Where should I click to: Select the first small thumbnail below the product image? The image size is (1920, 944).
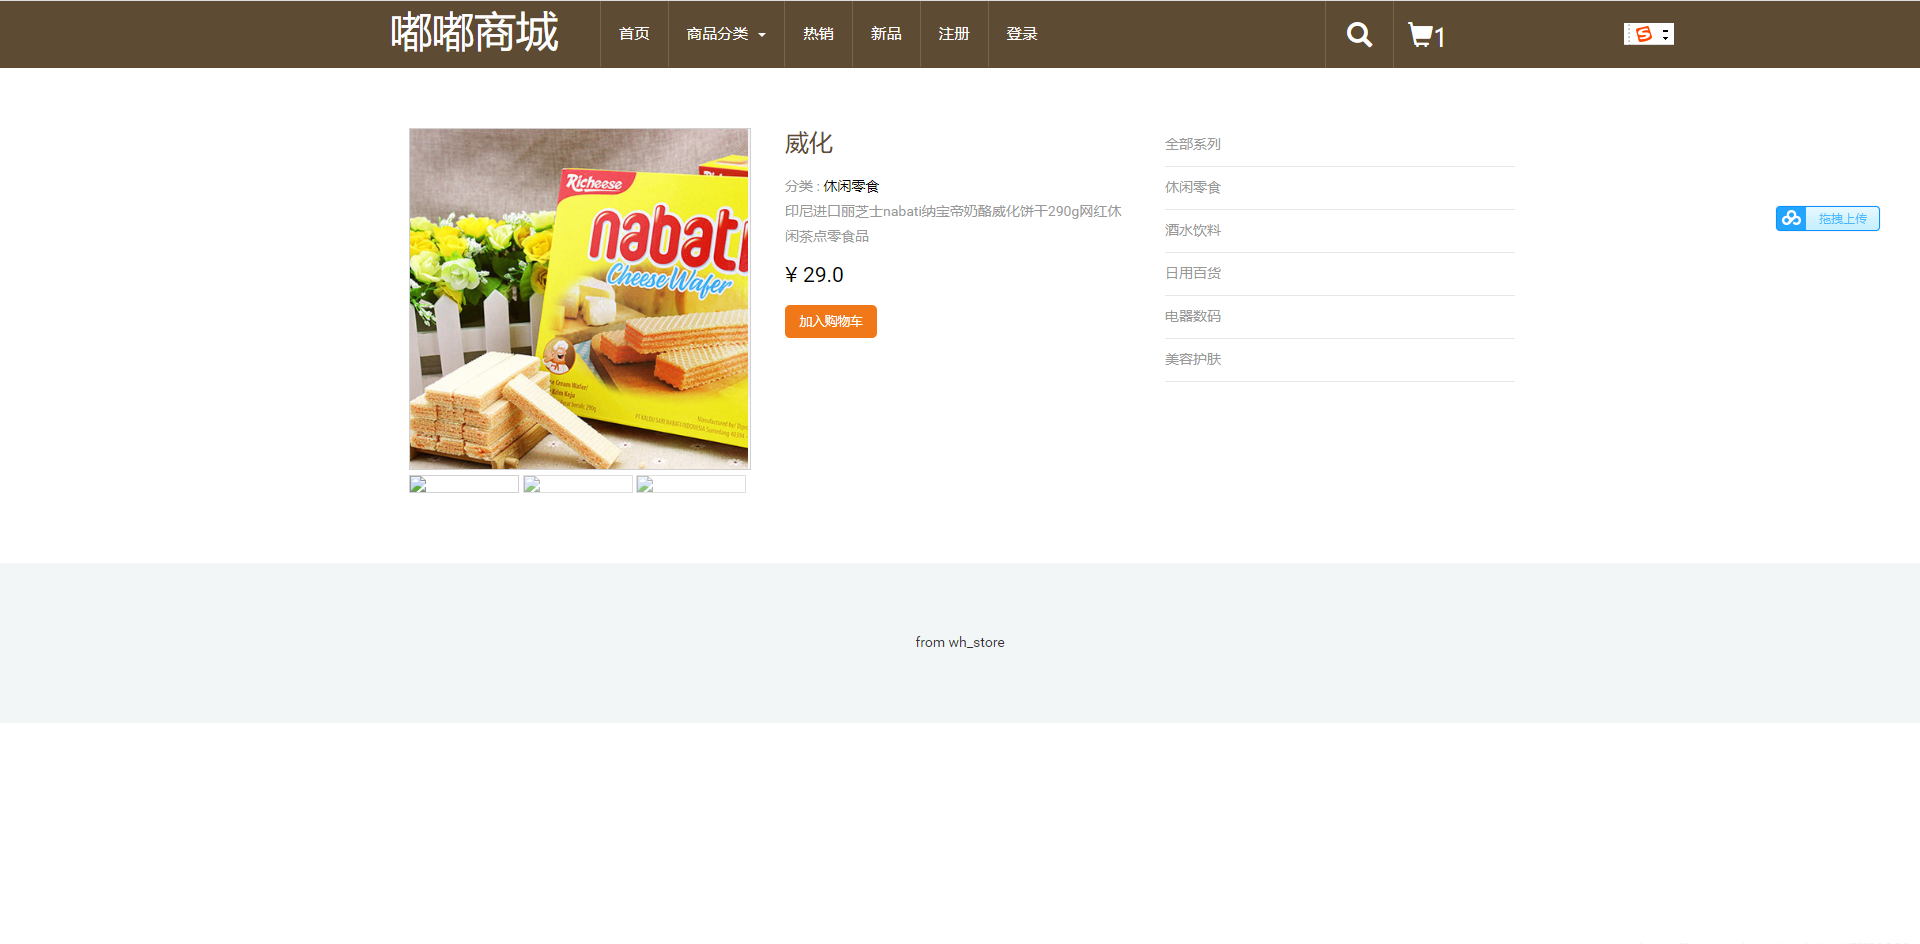(x=463, y=483)
